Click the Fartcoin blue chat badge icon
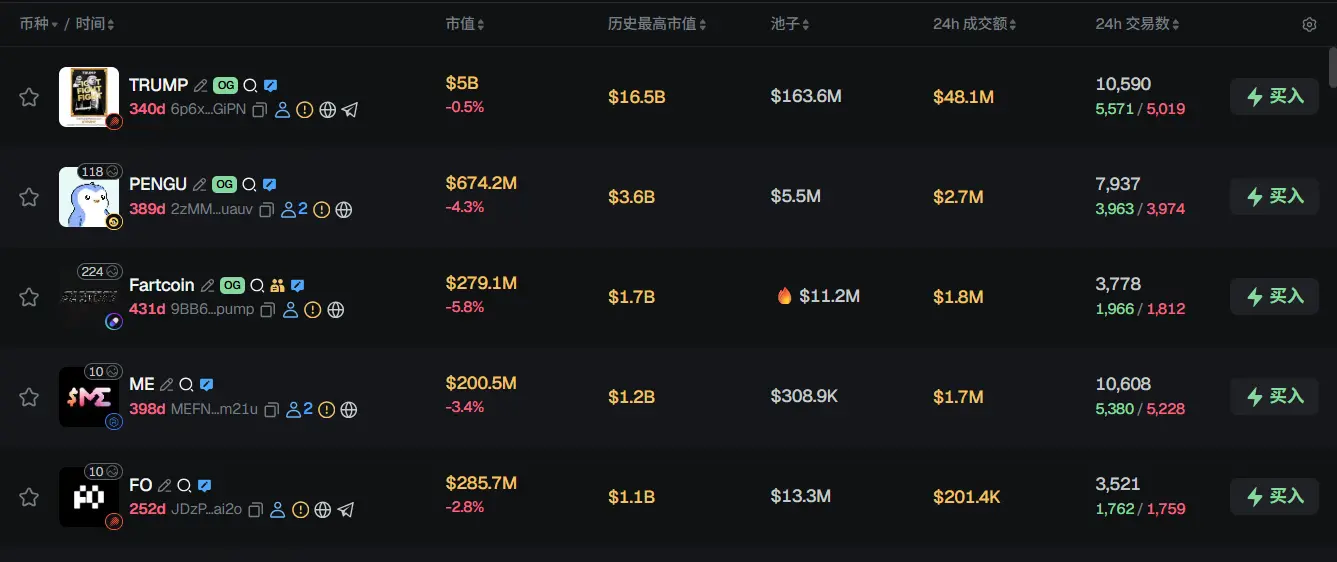 pos(297,285)
